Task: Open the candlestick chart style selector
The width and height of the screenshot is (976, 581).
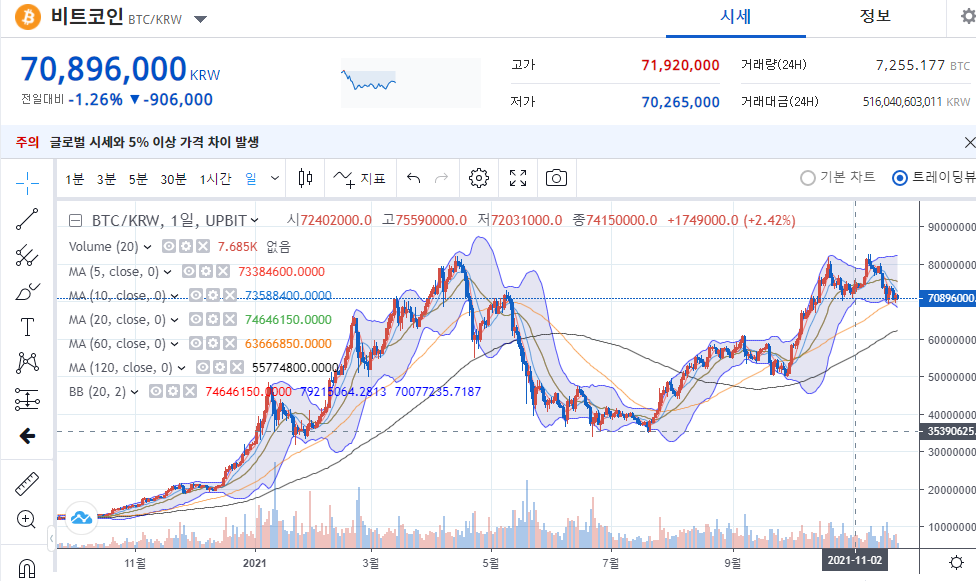Action: (x=305, y=179)
